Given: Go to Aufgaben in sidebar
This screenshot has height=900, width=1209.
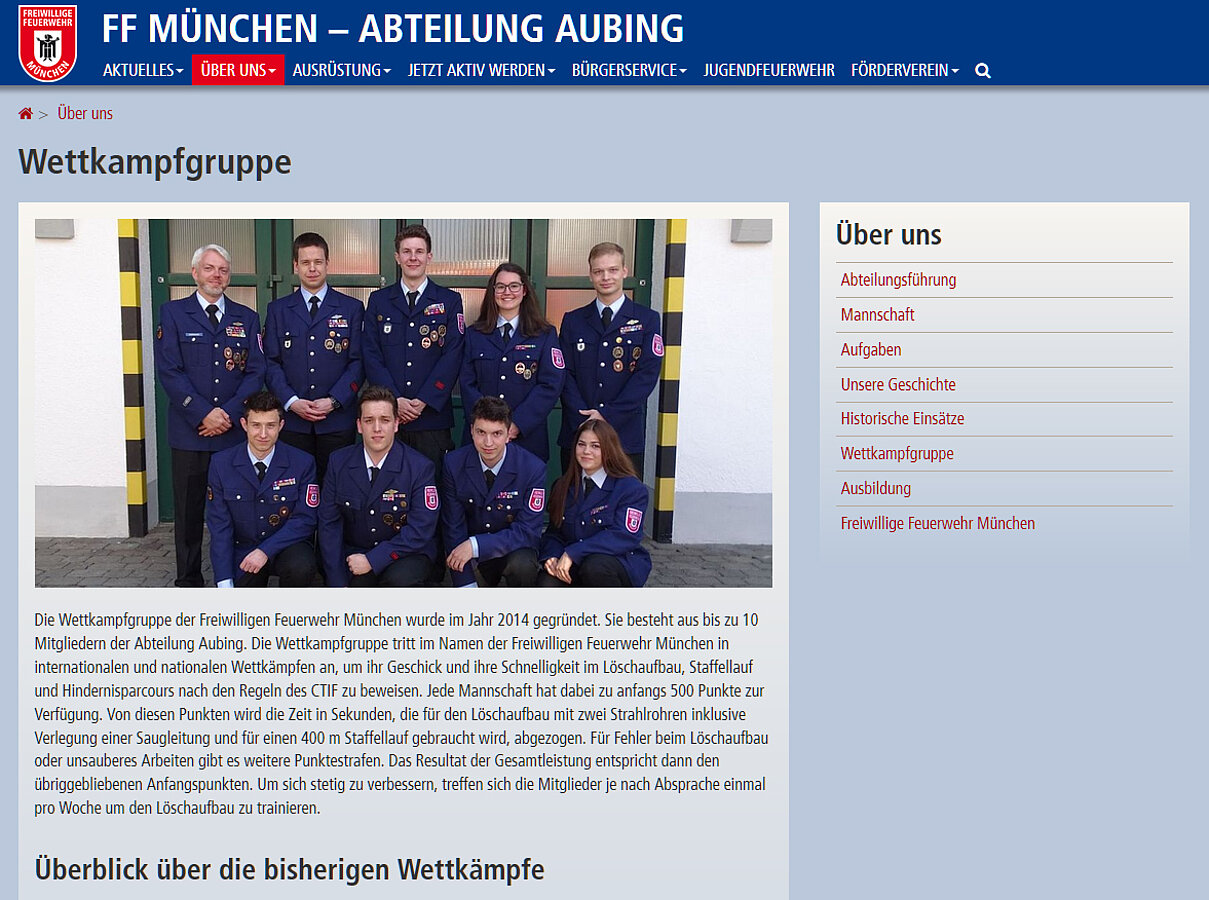Looking at the screenshot, I should pos(871,350).
